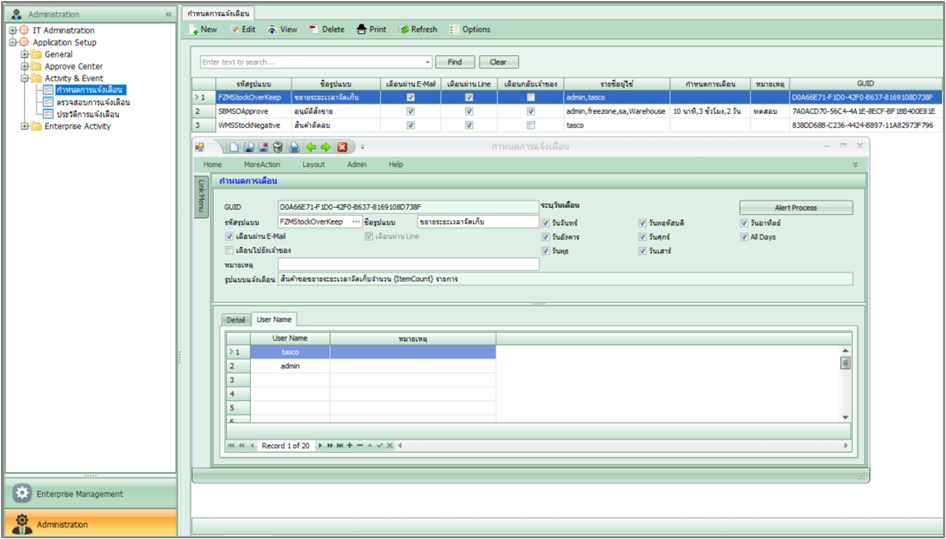This screenshot has width=946, height=539.
Task: Click the green forward arrow icon
Action: [326, 147]
